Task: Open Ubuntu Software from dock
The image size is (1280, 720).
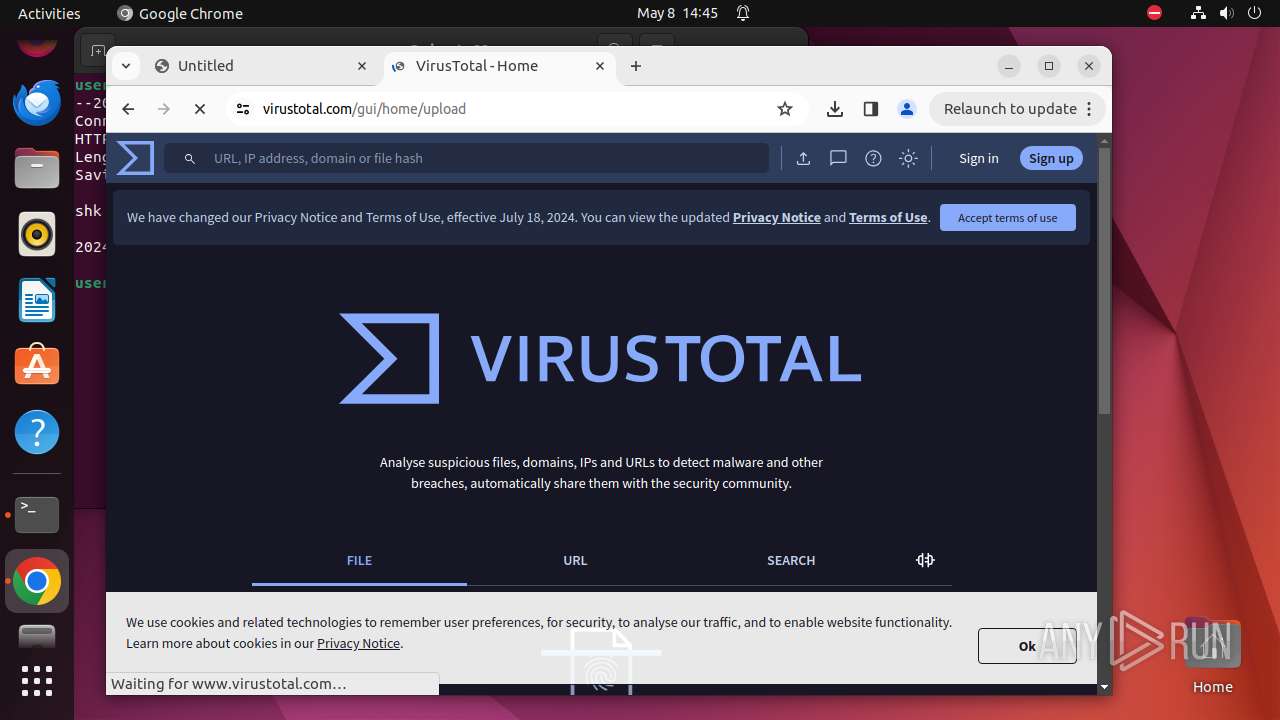Action: 37,366
